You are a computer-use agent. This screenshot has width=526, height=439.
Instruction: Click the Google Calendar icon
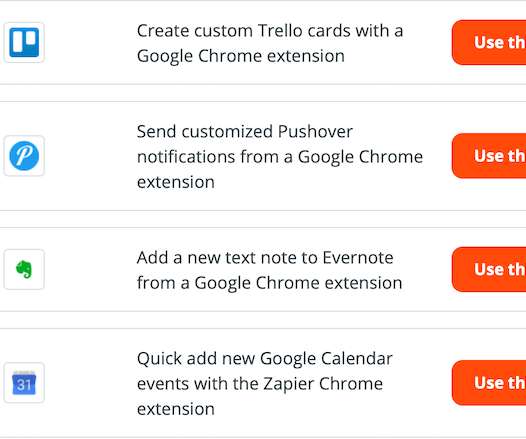tap(24, 383)
